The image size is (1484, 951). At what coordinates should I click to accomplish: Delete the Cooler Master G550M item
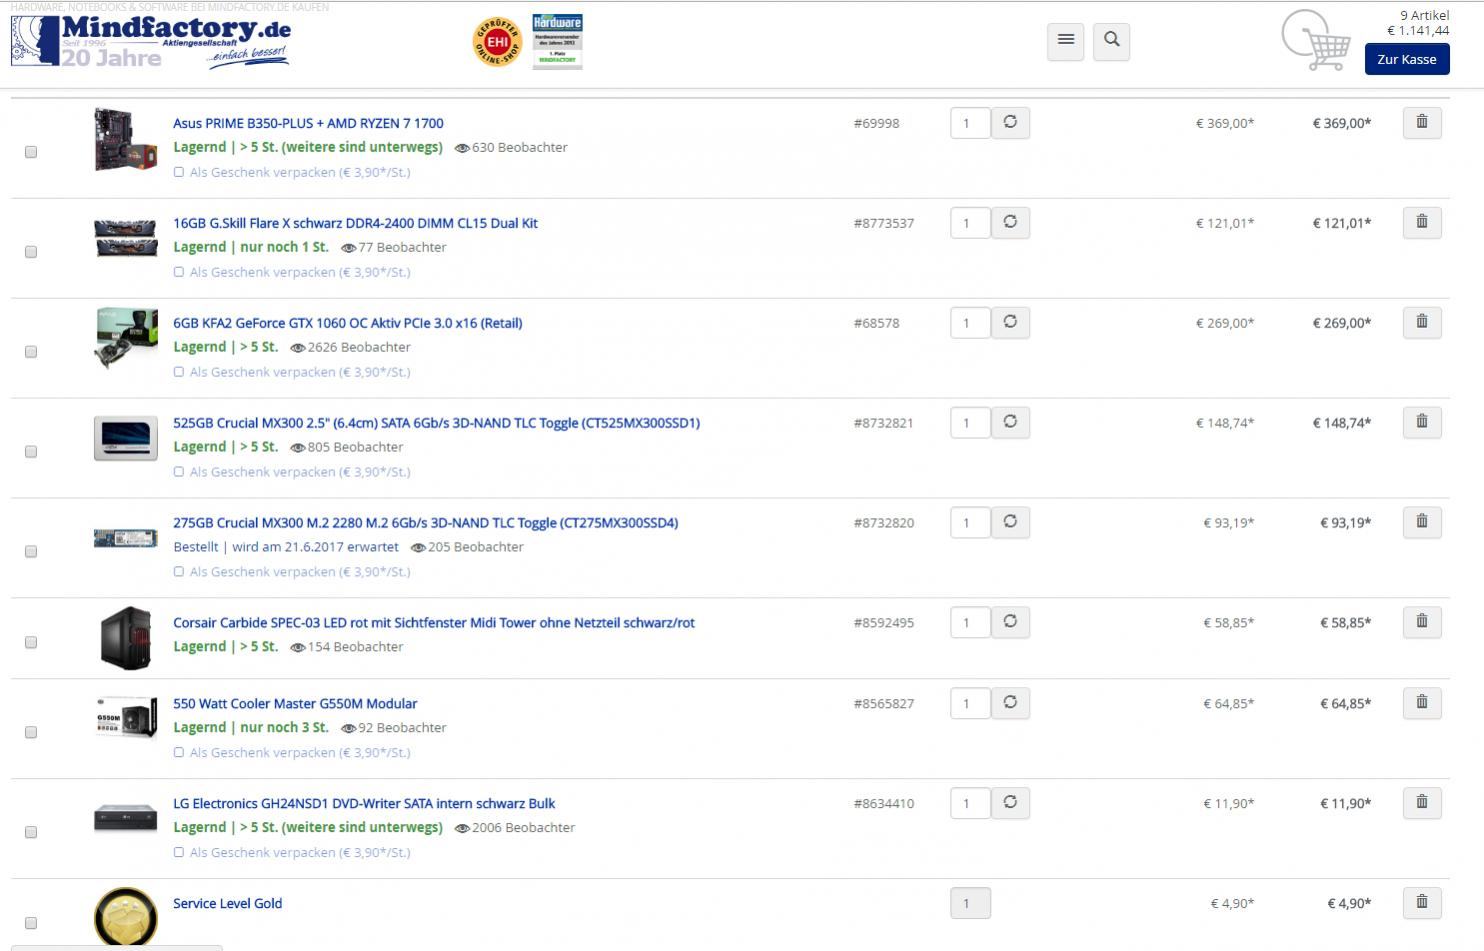click(1421, 703)
